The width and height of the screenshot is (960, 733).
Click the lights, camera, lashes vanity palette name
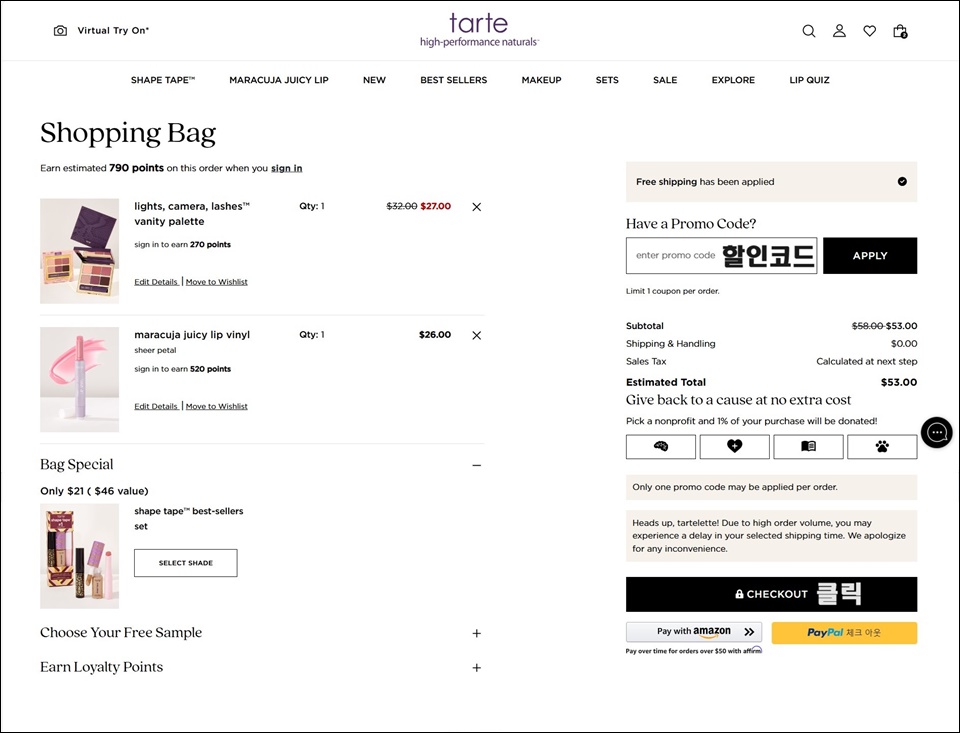pos(192,214)
